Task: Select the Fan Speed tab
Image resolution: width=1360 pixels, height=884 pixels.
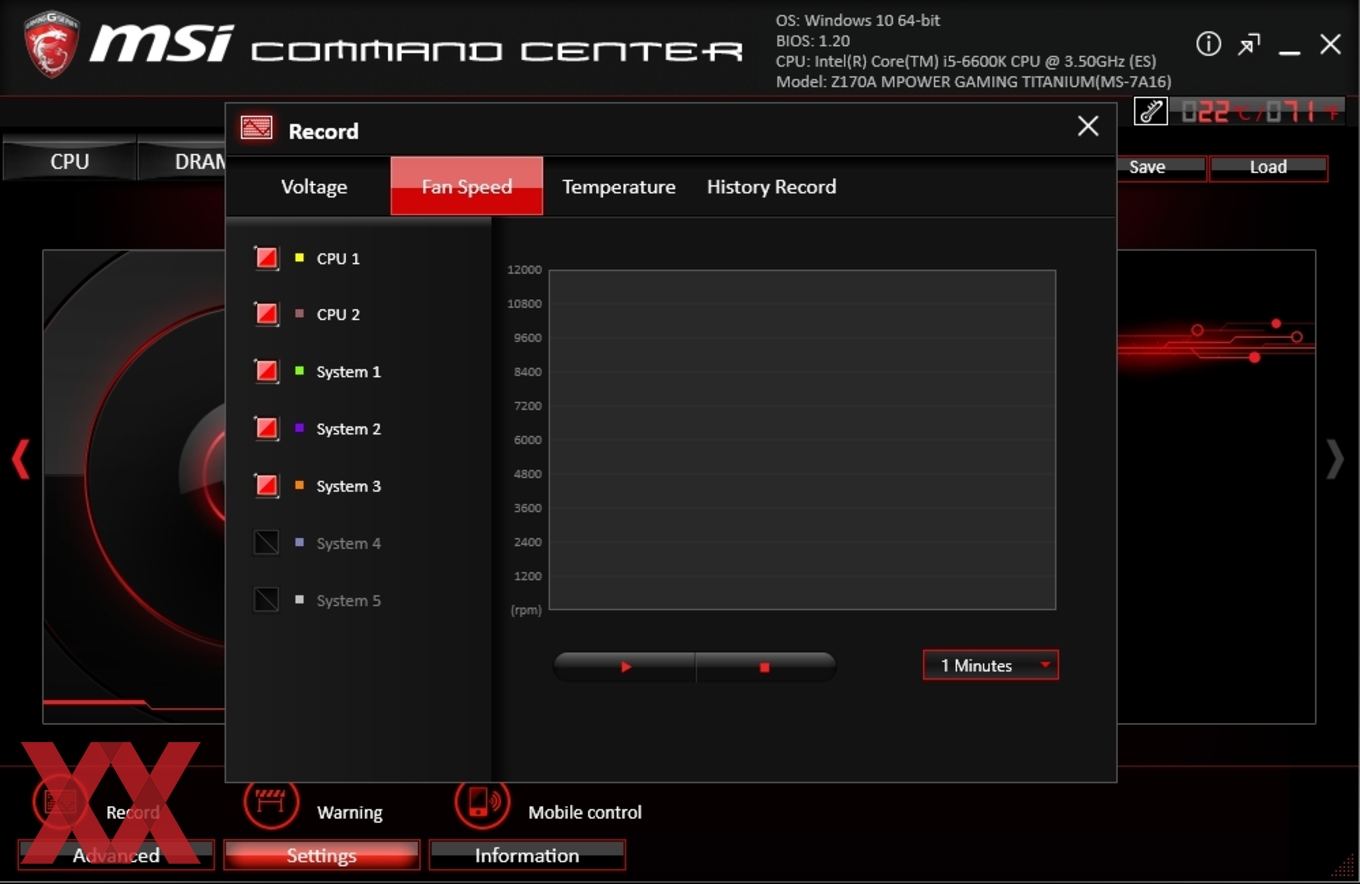Action: pyautogui.click(x=467, y=186)
